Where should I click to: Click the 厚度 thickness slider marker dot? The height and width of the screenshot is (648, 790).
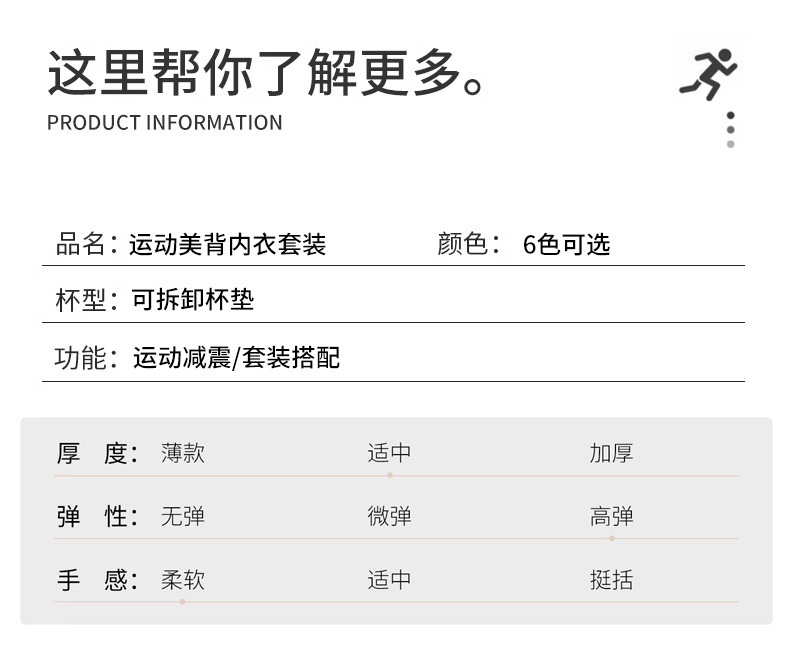(x=390, y=475)
